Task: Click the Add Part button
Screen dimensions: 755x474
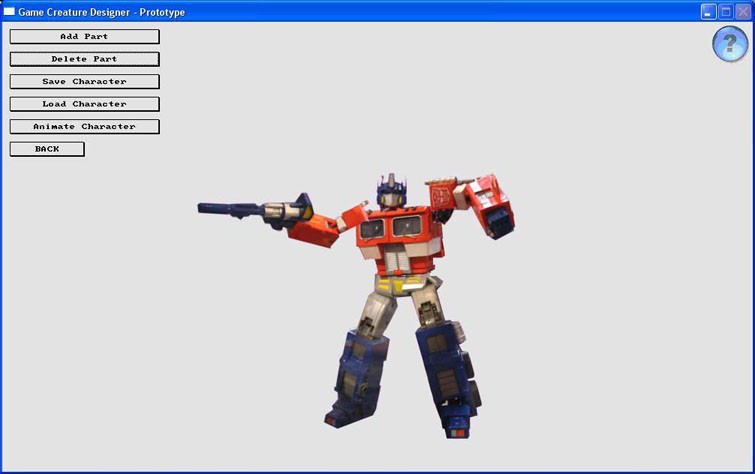Action: click(84, 37)
